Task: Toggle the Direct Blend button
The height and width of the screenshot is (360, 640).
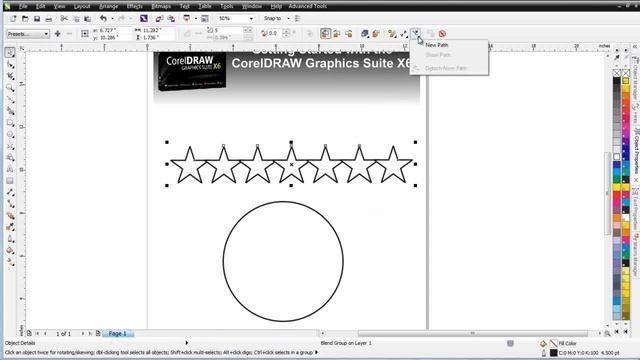Action: coord(325,34)
